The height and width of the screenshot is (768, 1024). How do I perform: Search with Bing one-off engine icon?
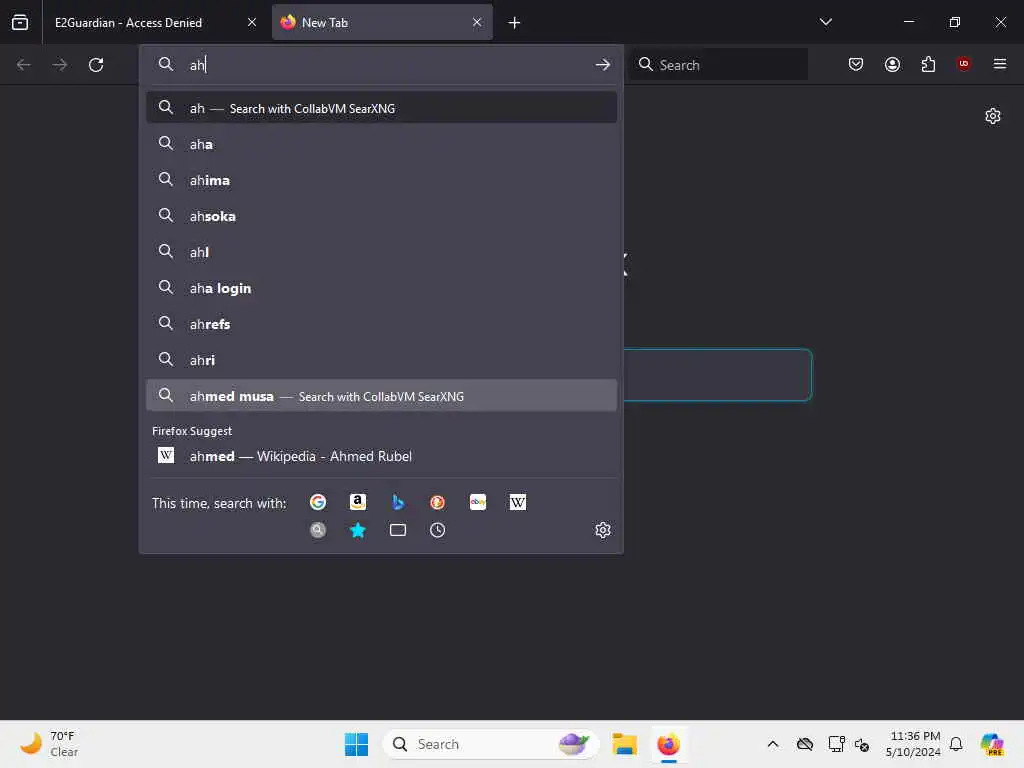tap(398, 502)
